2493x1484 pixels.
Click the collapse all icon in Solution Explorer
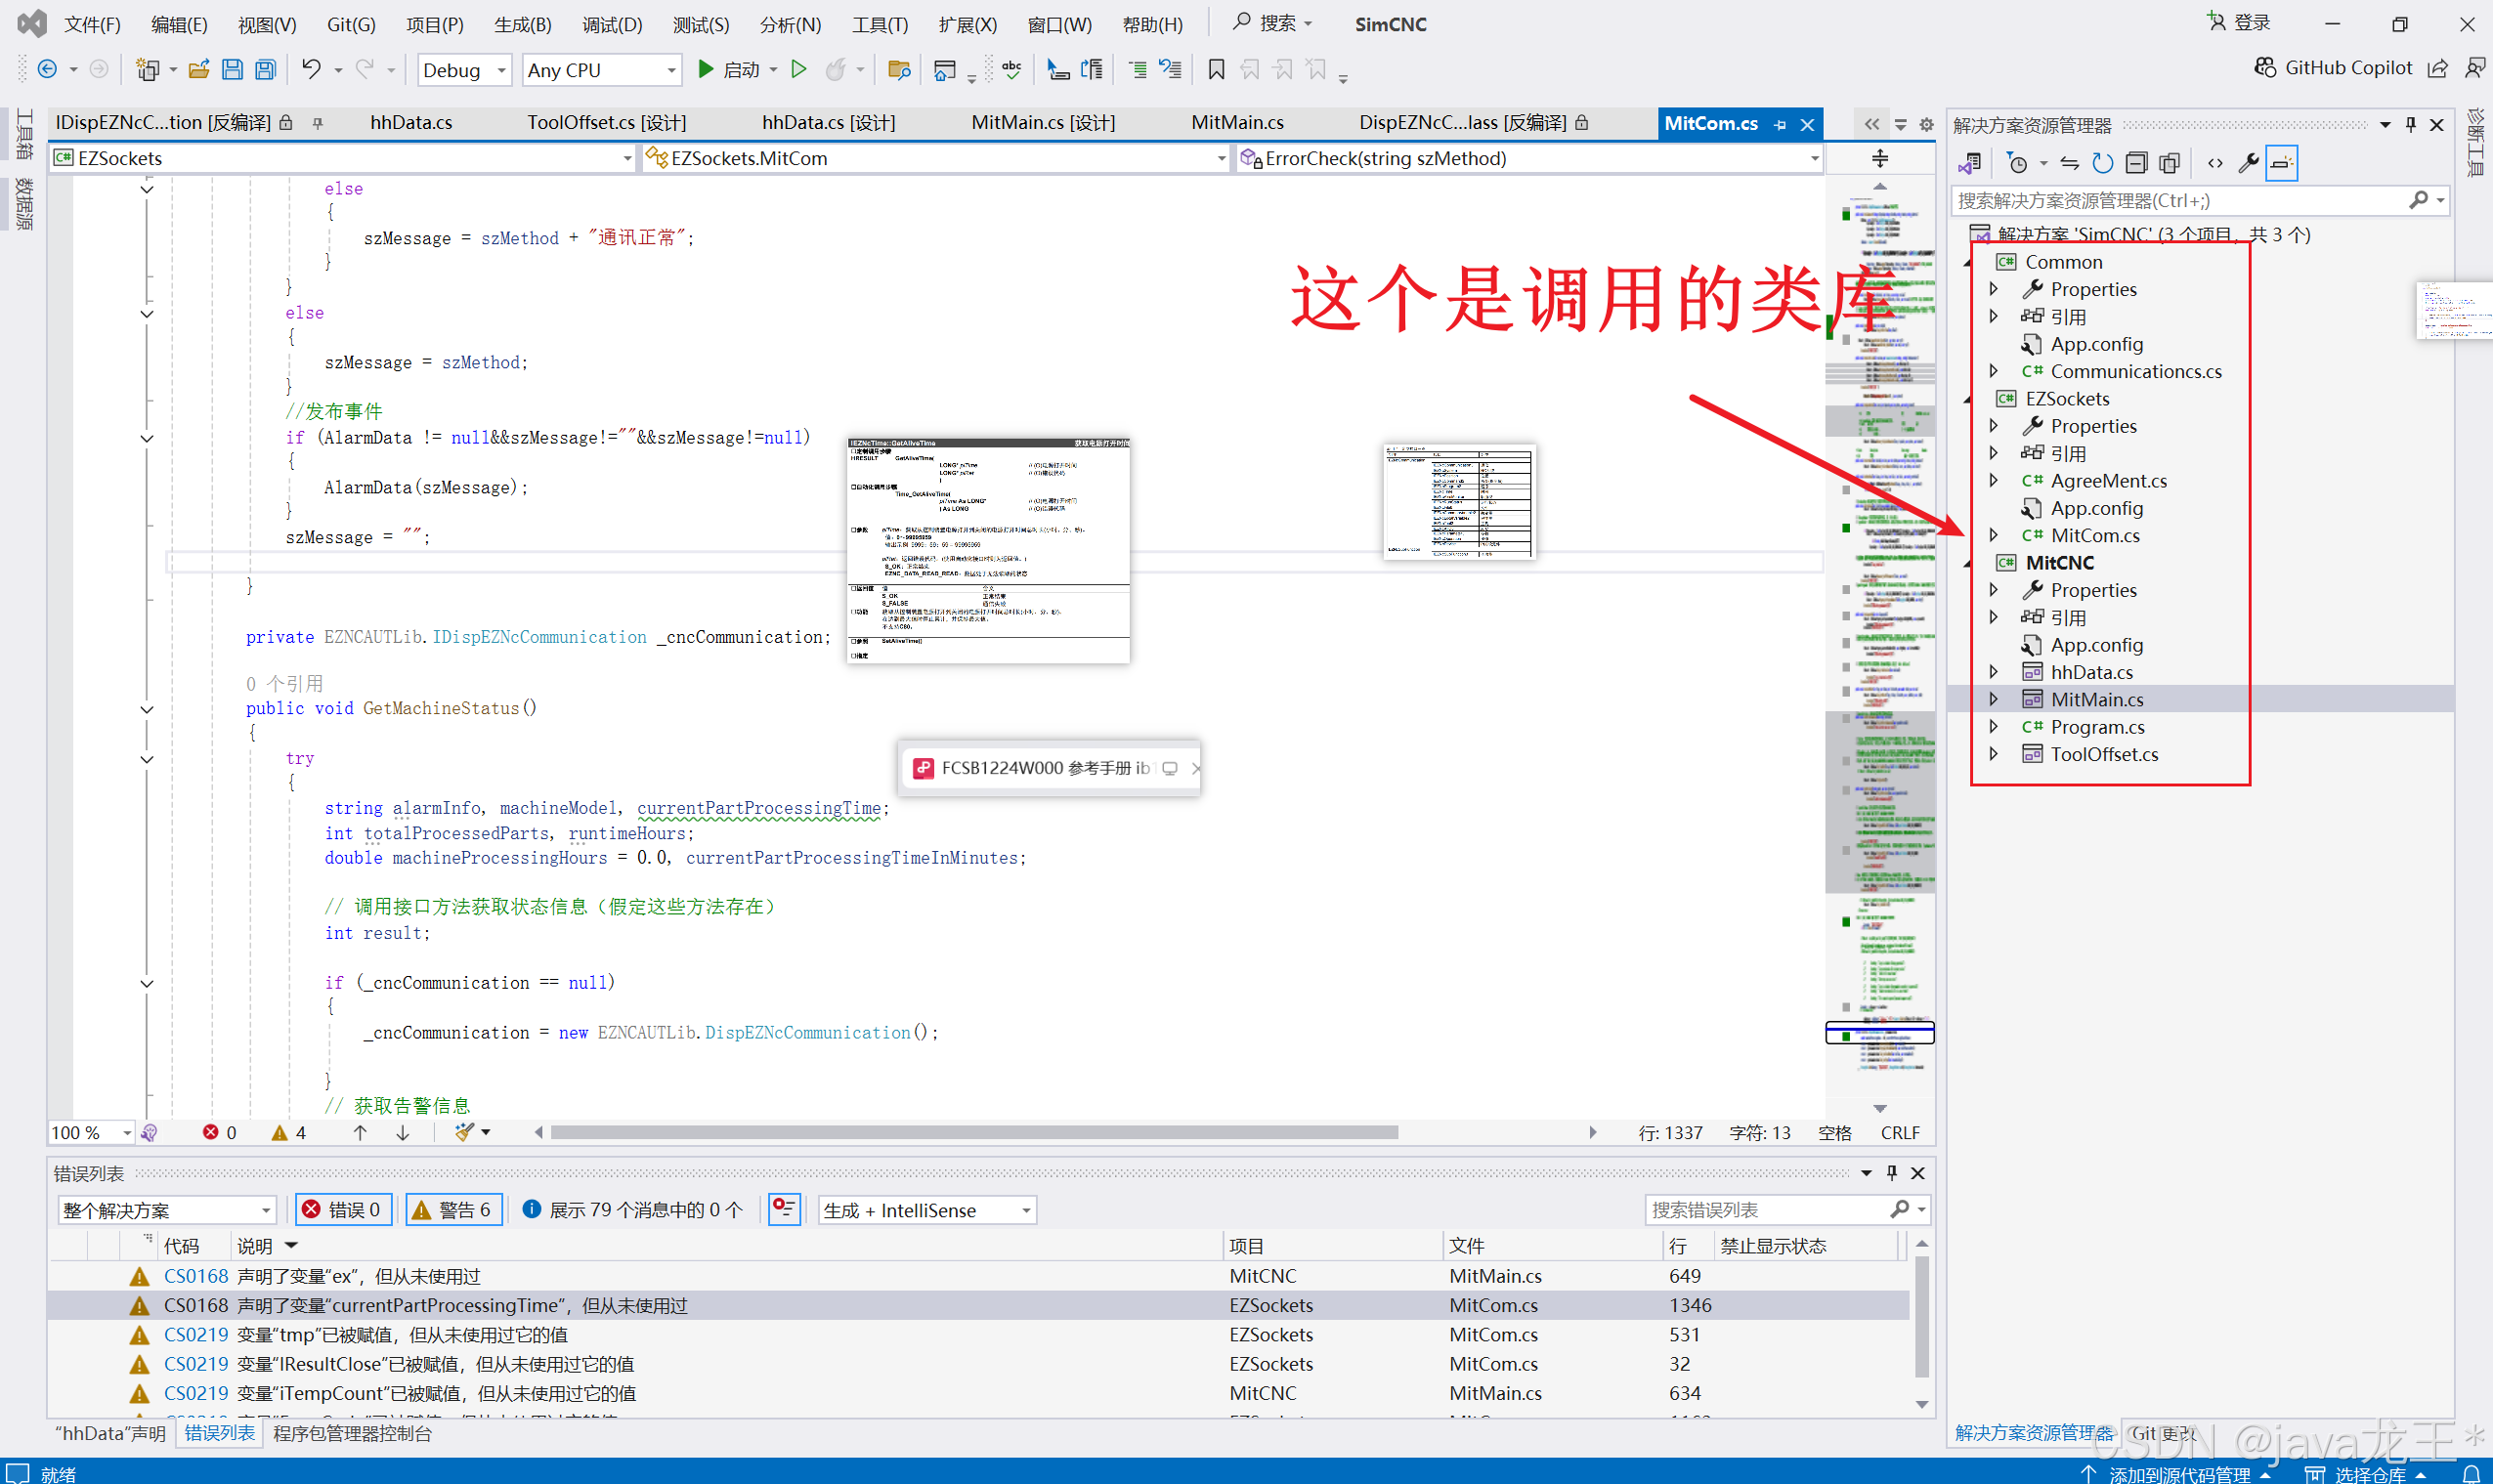coord(2136,163)
